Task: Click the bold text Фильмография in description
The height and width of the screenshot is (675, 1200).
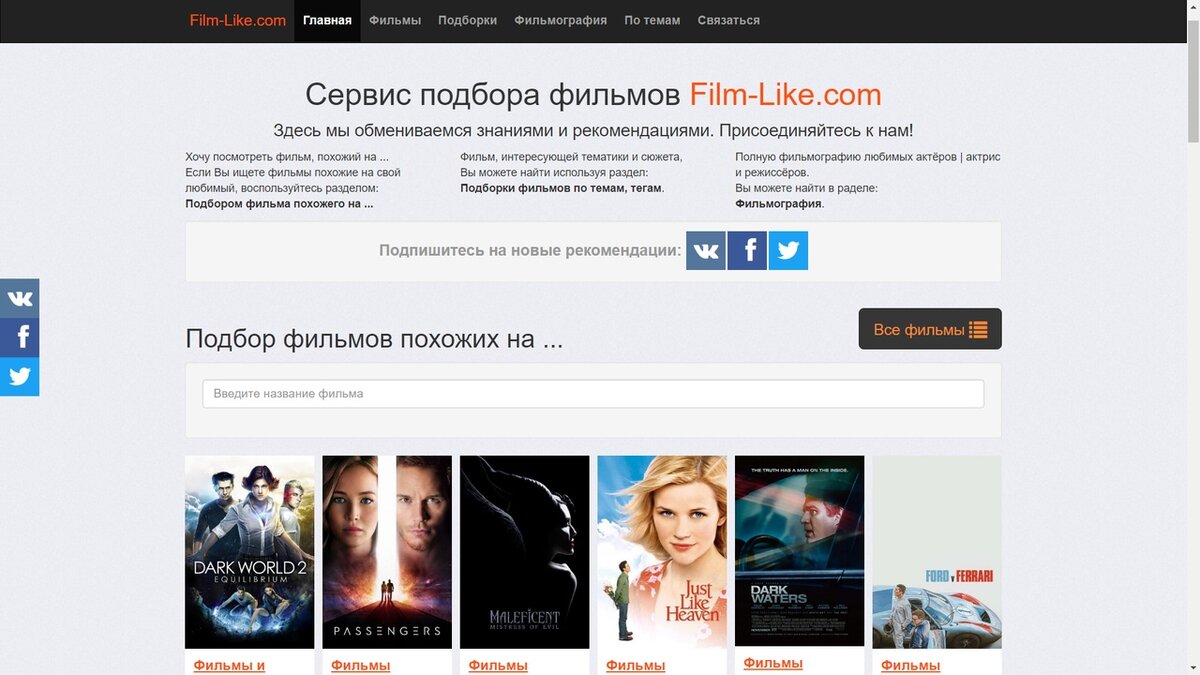Action: (x=779, y=203)
